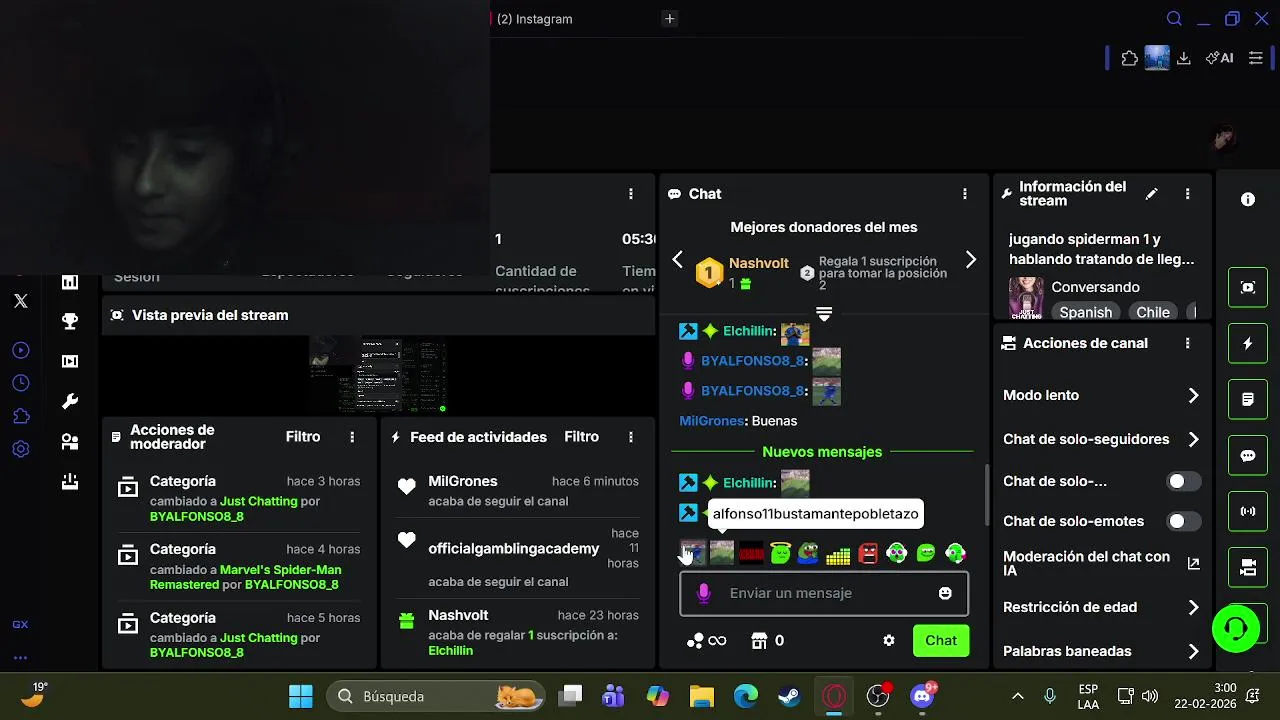Toggle the stream preview widget button
Screen dimensions: 1280x720
(1248, 287)
